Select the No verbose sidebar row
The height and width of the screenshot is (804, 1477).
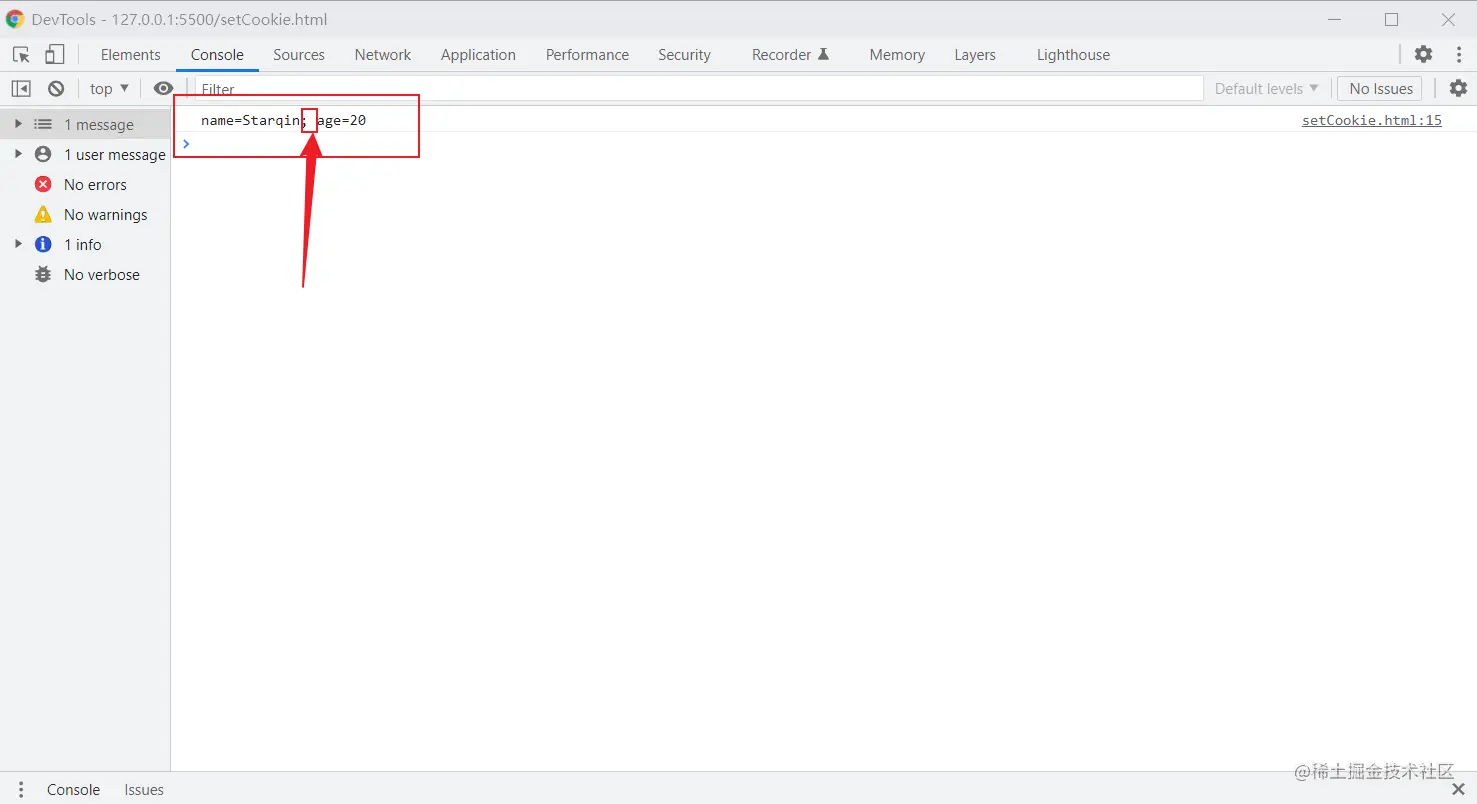(x=85, y=274)
